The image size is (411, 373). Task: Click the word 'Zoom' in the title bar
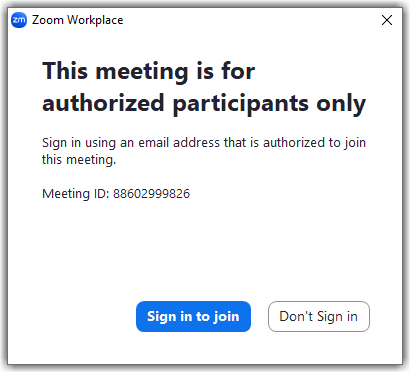(48, 20)
